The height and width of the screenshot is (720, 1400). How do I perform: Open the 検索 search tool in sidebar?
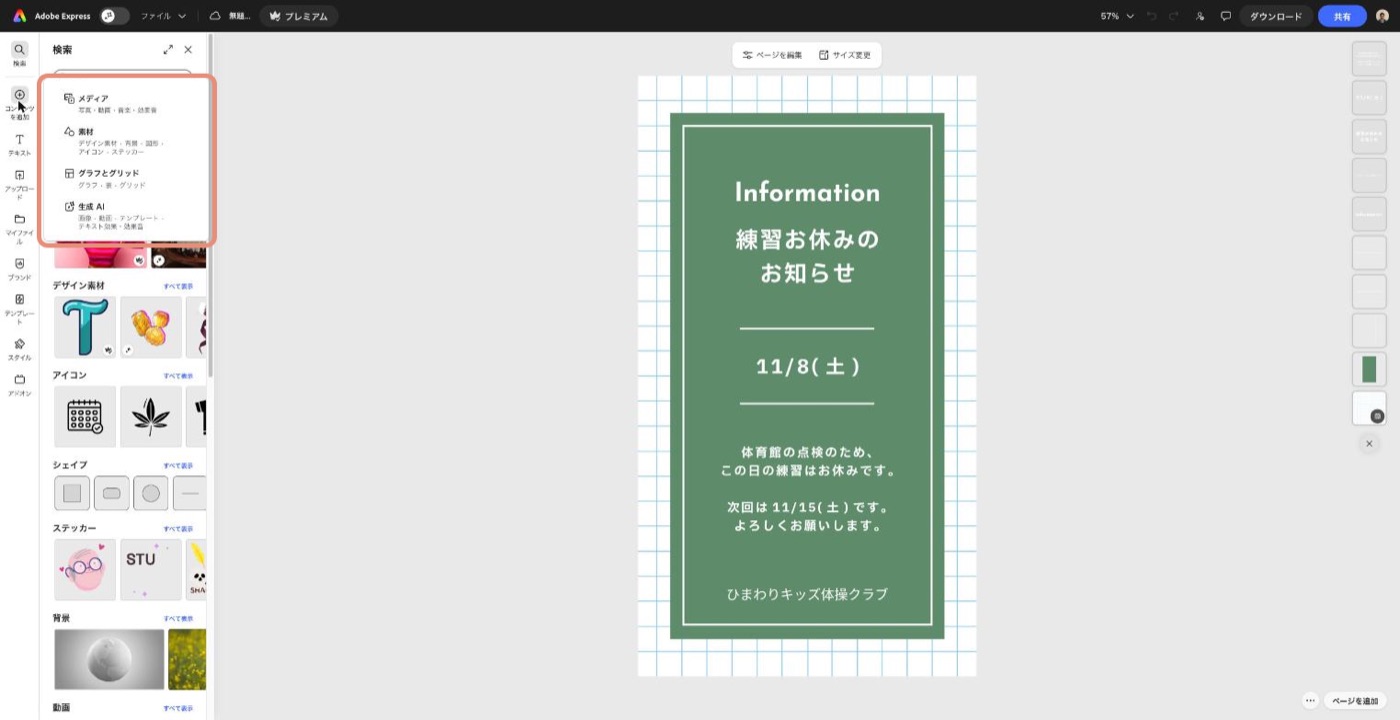click(x=19, y=54)
